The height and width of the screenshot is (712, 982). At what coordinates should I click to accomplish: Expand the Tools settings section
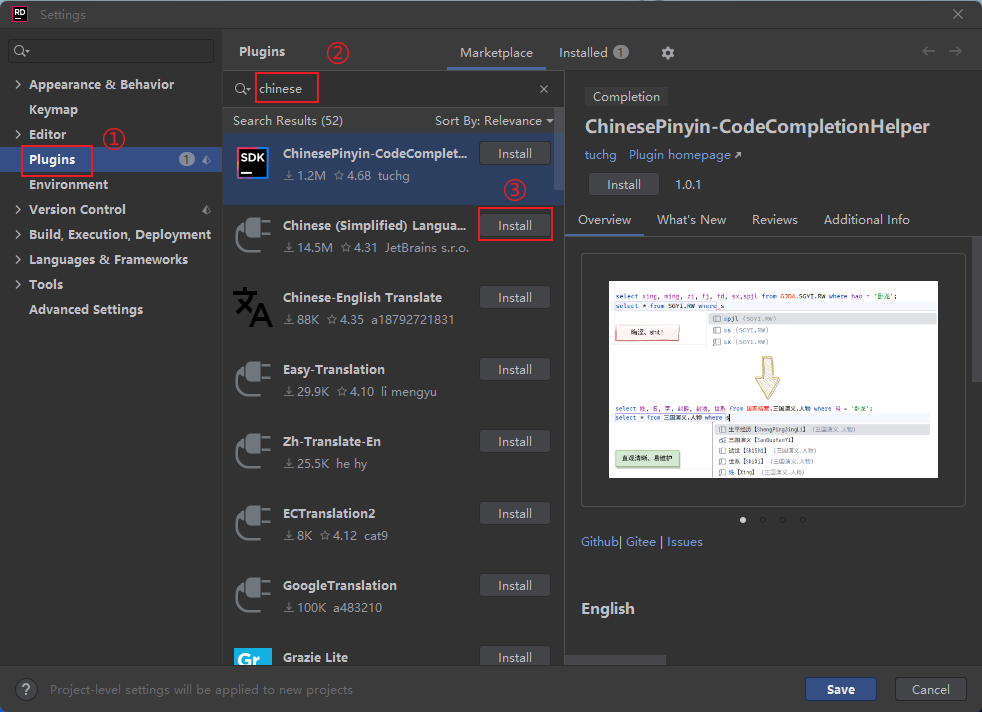tap(18, 285)
